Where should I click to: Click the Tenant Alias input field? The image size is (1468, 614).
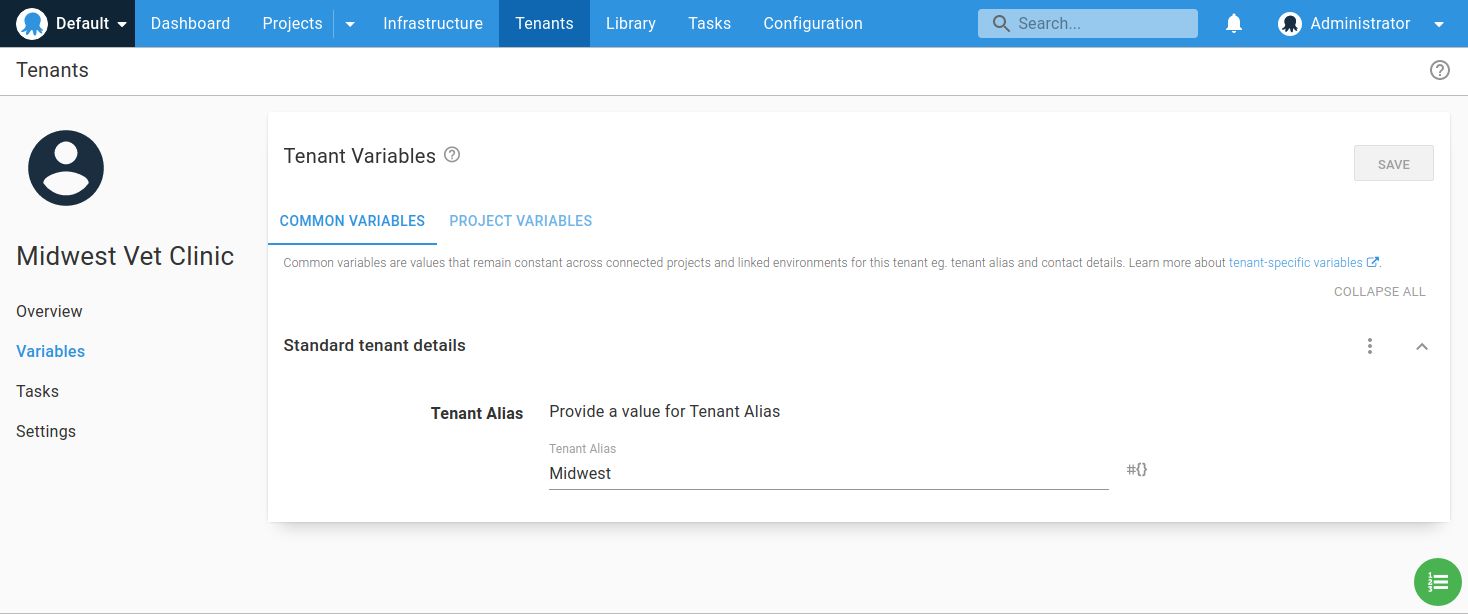coord(829,473)
